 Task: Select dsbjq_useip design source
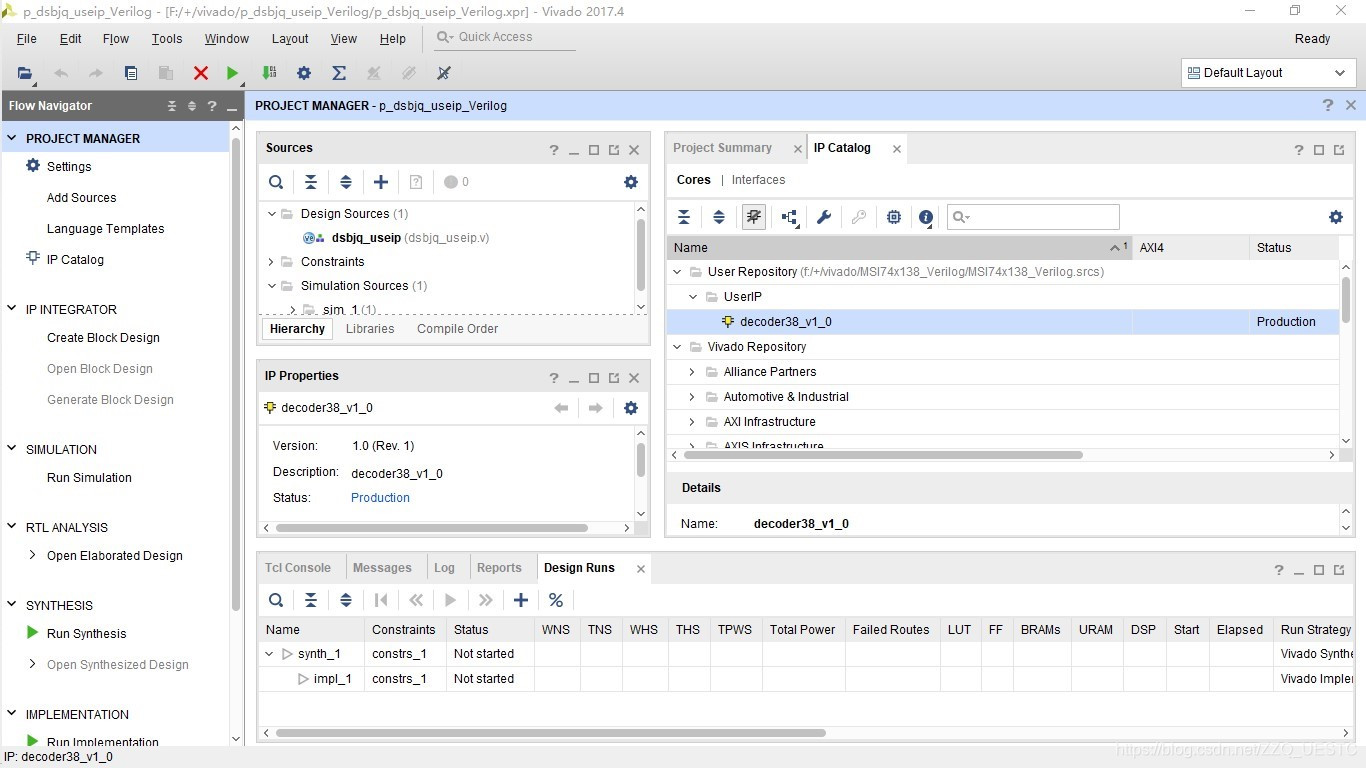tap(366, 238)
